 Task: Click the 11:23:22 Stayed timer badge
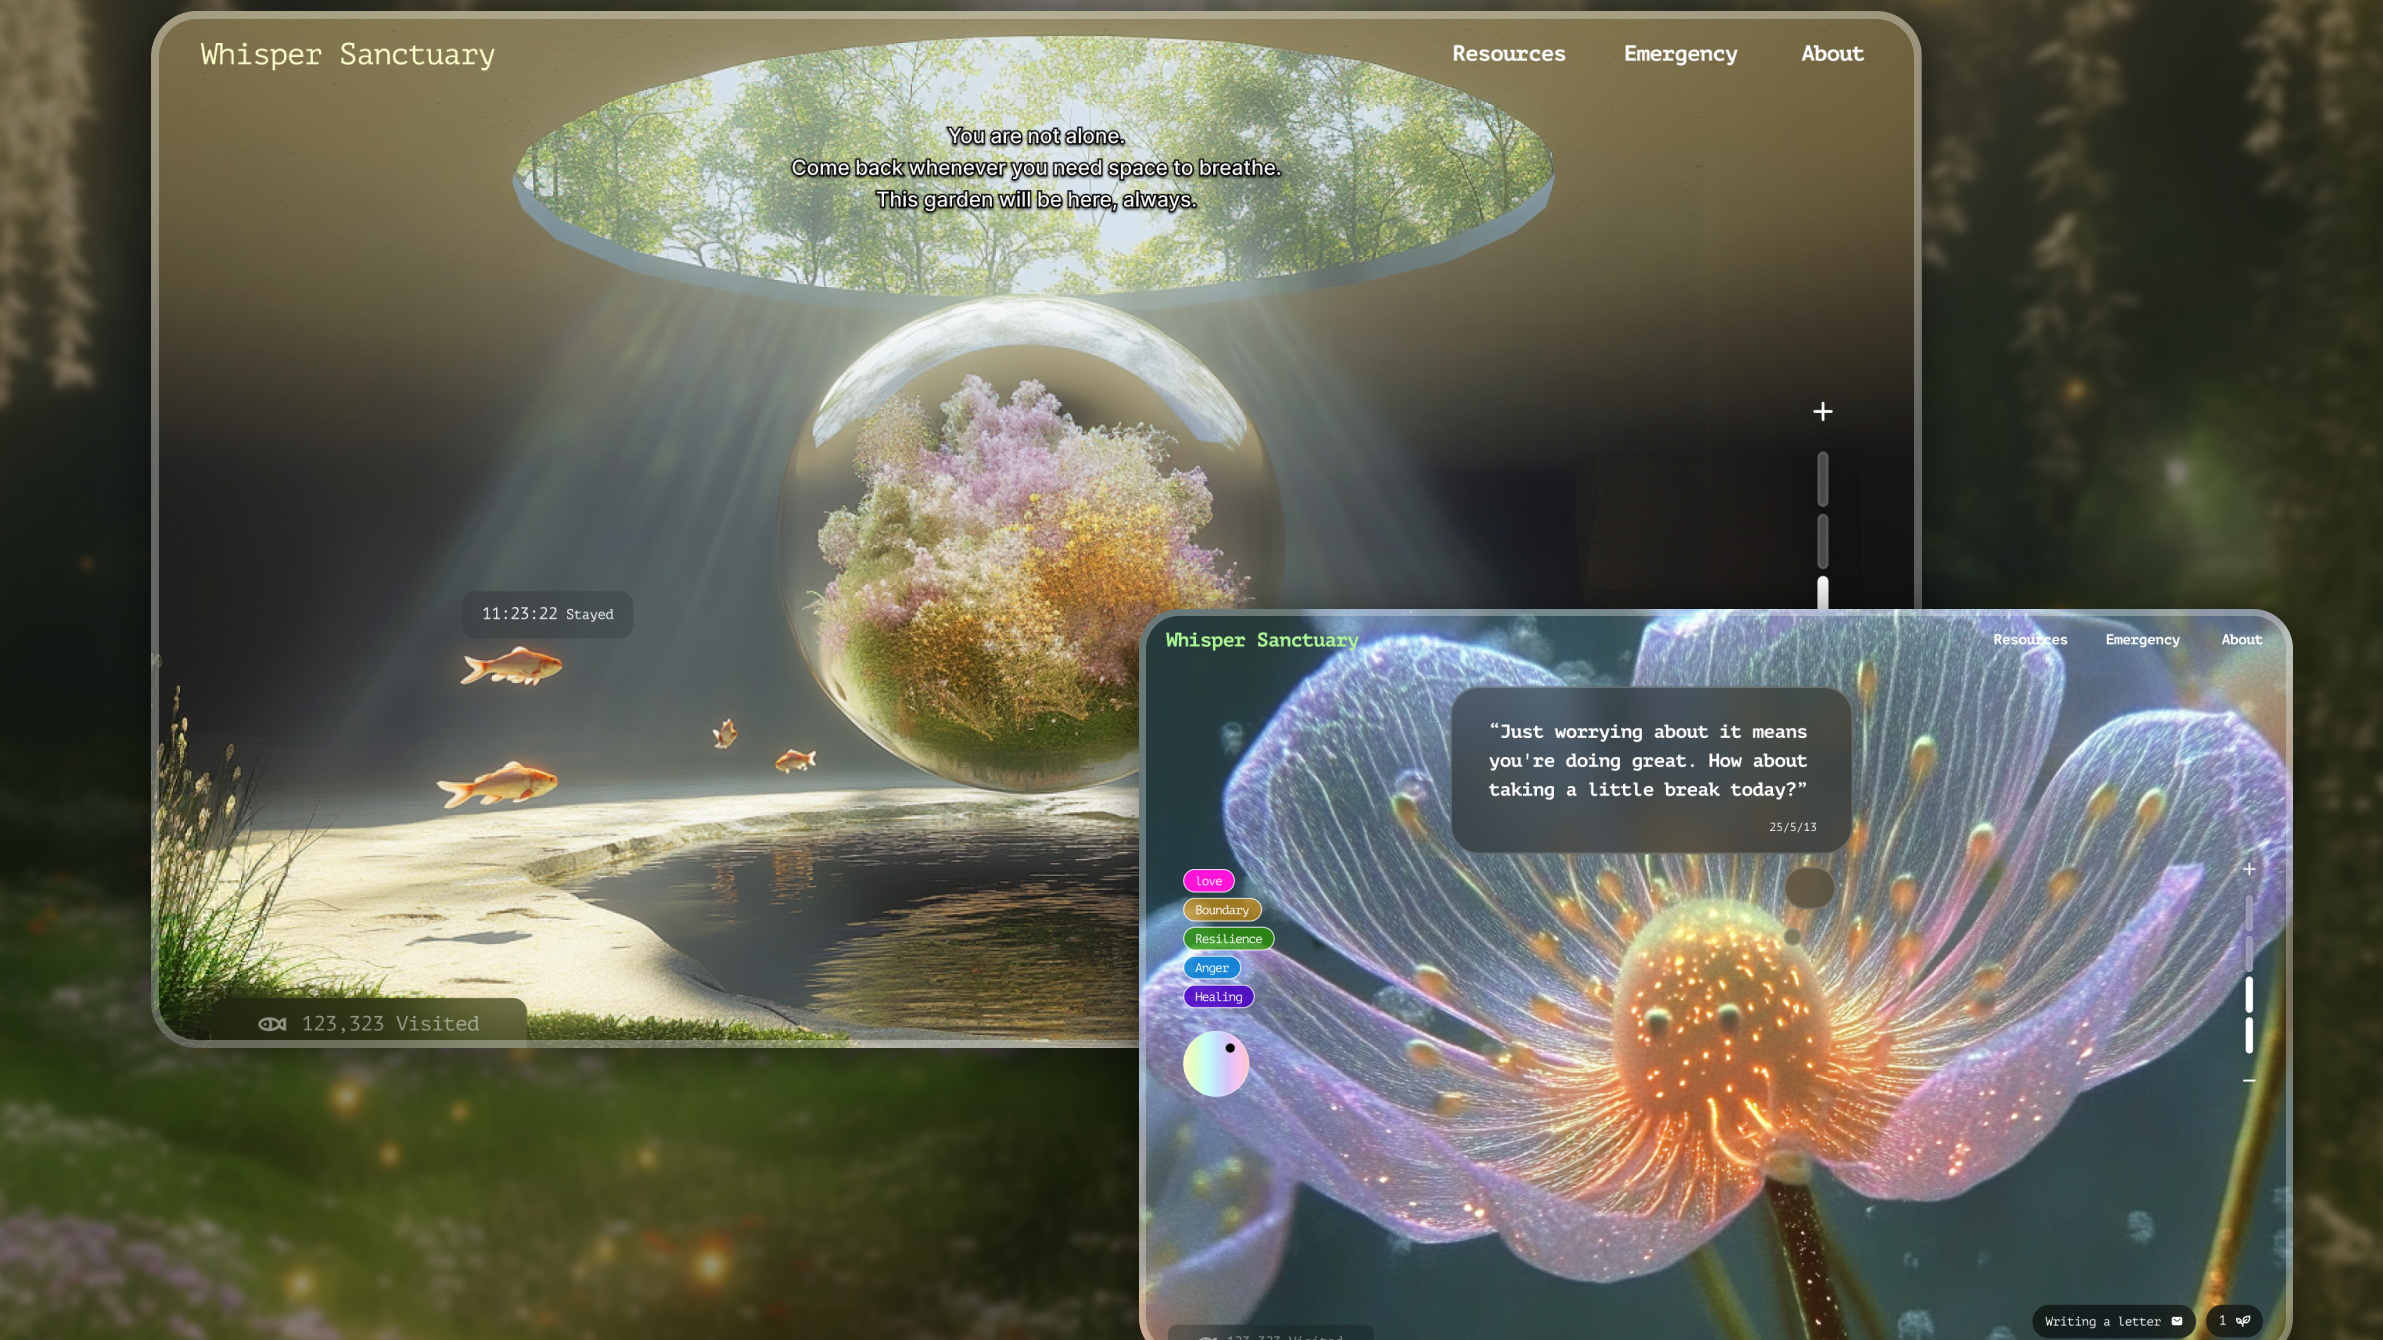(547, 614)
